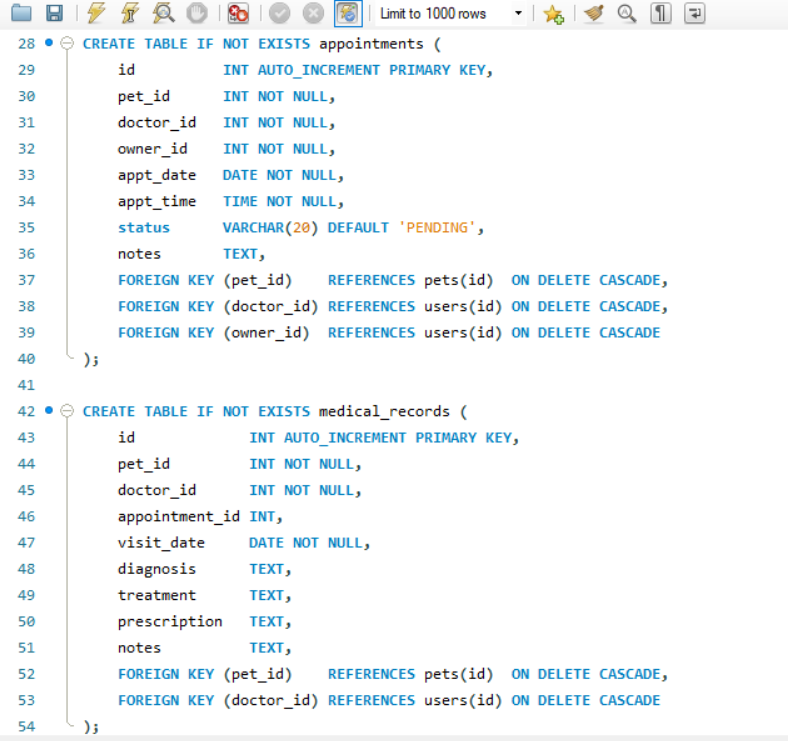The image size is (788, 741).
Task: Click doctor_id column on line 45
Action: 157,490
